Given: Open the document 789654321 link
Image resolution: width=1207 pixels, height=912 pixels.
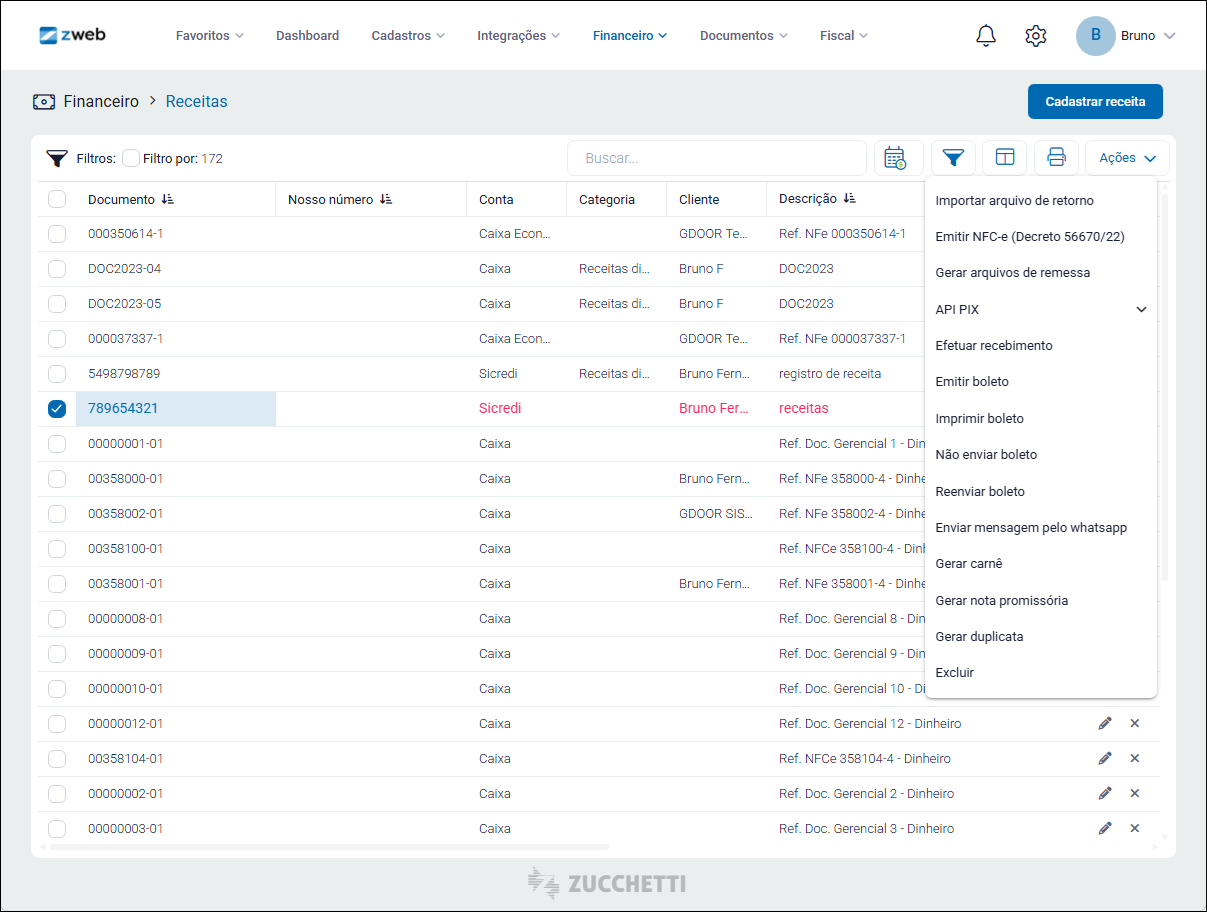Looking at the screenshot, I should 123,409.
